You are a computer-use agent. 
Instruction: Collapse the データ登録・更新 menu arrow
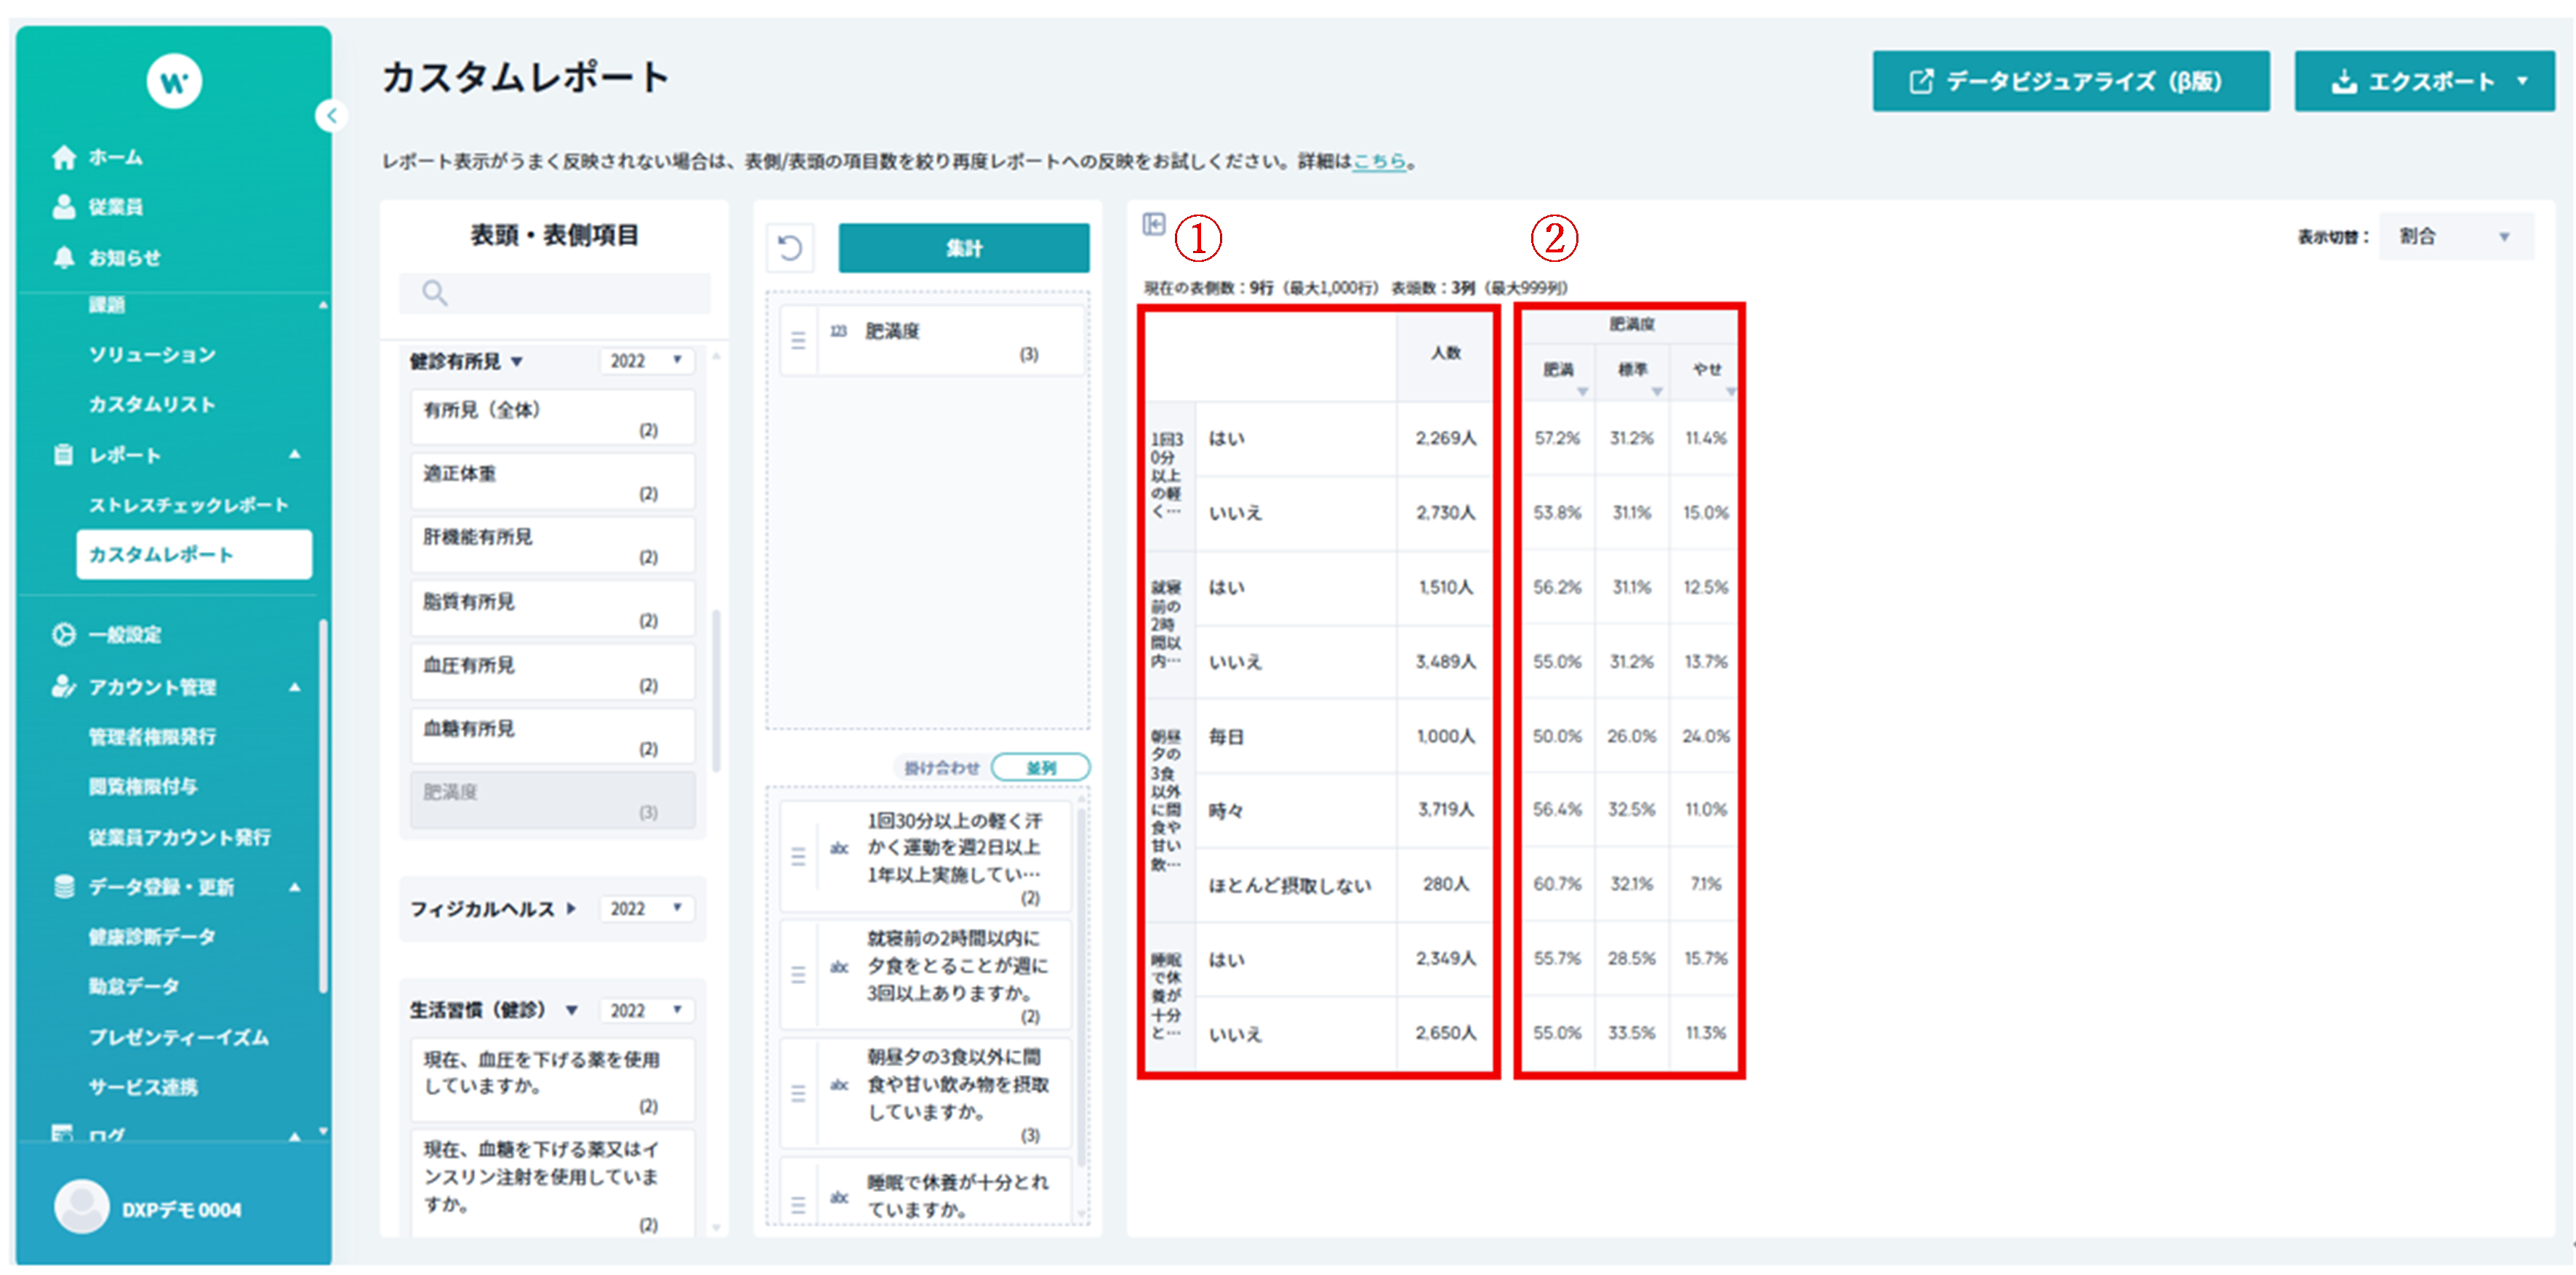[295, 888]
